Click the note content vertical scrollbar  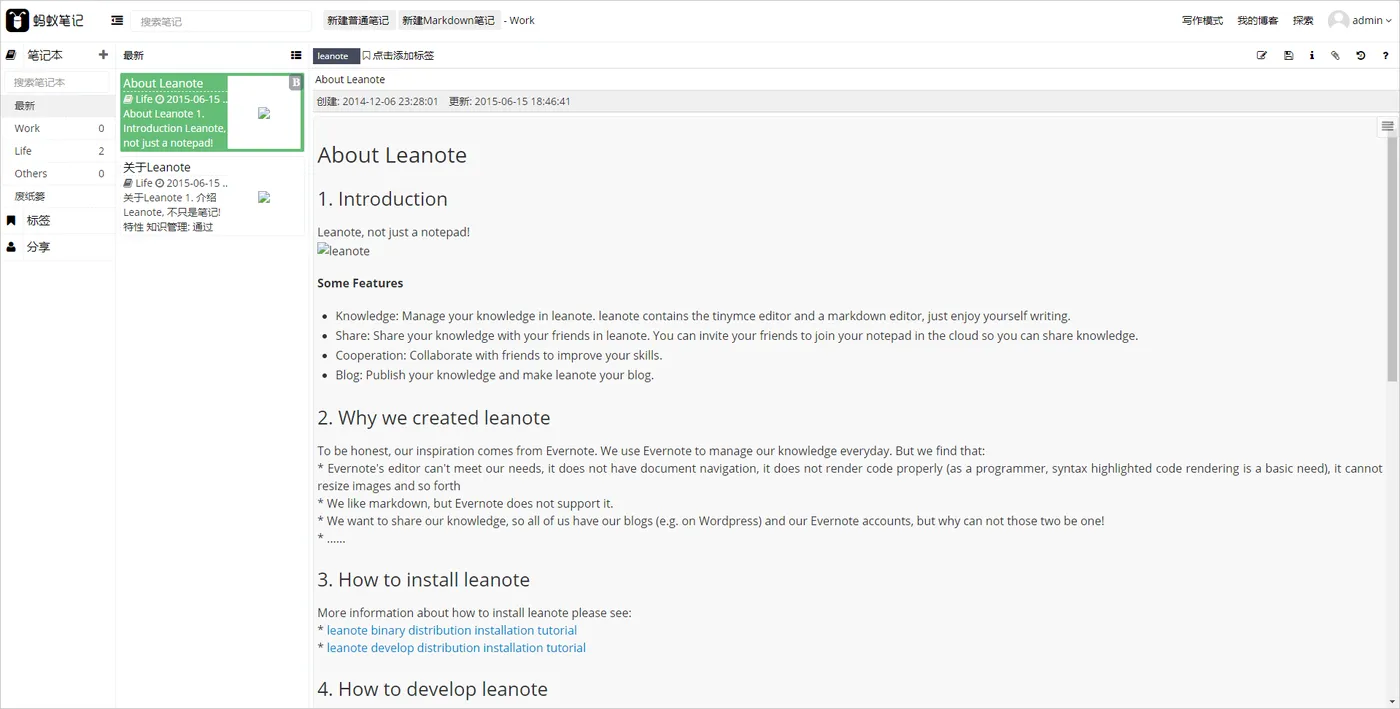[x=1391, y=260]
